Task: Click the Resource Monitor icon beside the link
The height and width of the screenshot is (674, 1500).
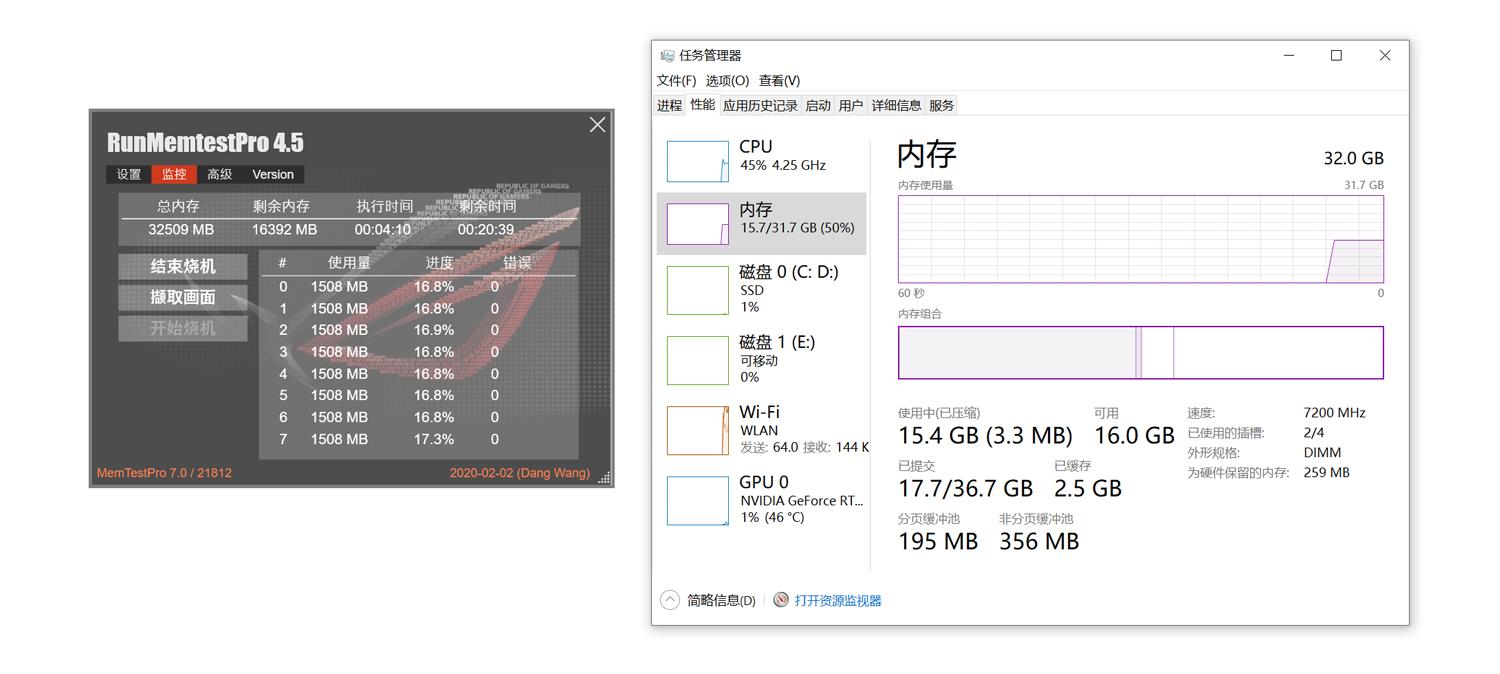Action: click(x=782, y=599)
